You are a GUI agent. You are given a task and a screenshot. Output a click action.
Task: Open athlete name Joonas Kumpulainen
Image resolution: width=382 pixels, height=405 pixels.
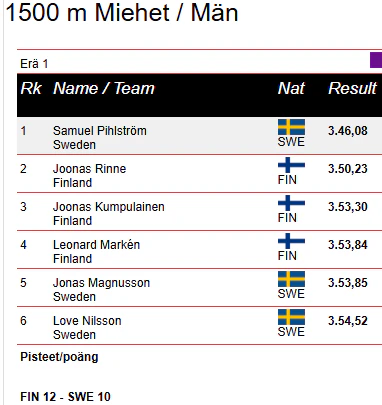[x=109, y=207]
